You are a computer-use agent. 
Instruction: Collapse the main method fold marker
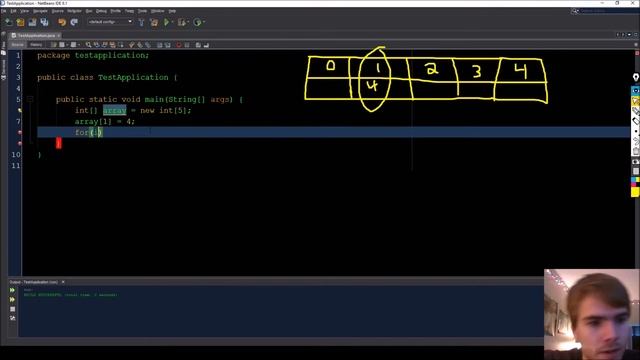coord(30,99)
